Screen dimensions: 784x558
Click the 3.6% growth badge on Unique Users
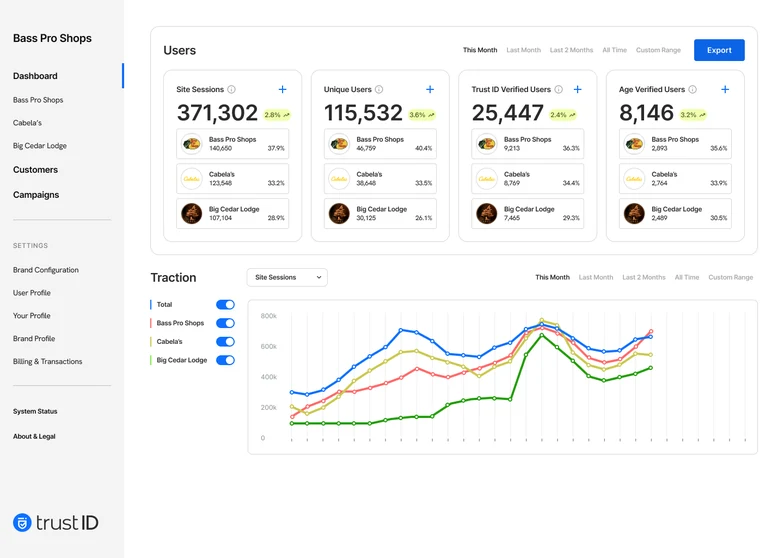point(422,115)
